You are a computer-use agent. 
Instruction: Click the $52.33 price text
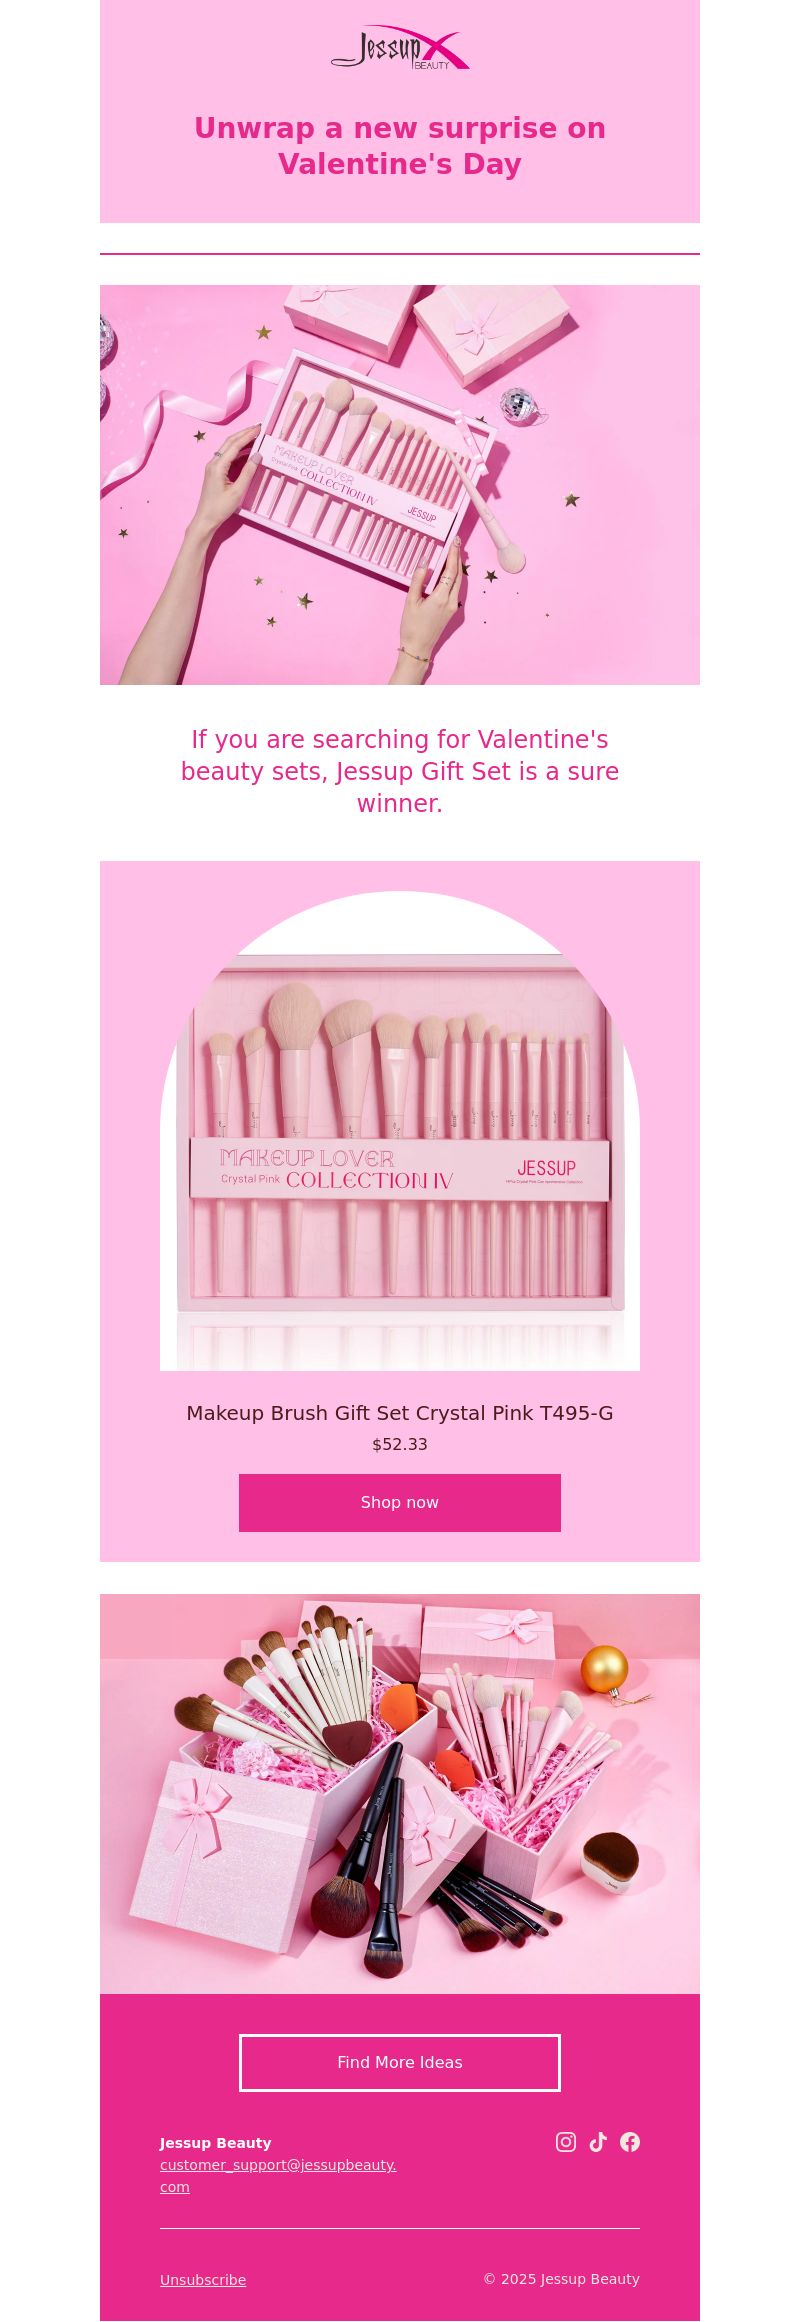click(400, 1444)
